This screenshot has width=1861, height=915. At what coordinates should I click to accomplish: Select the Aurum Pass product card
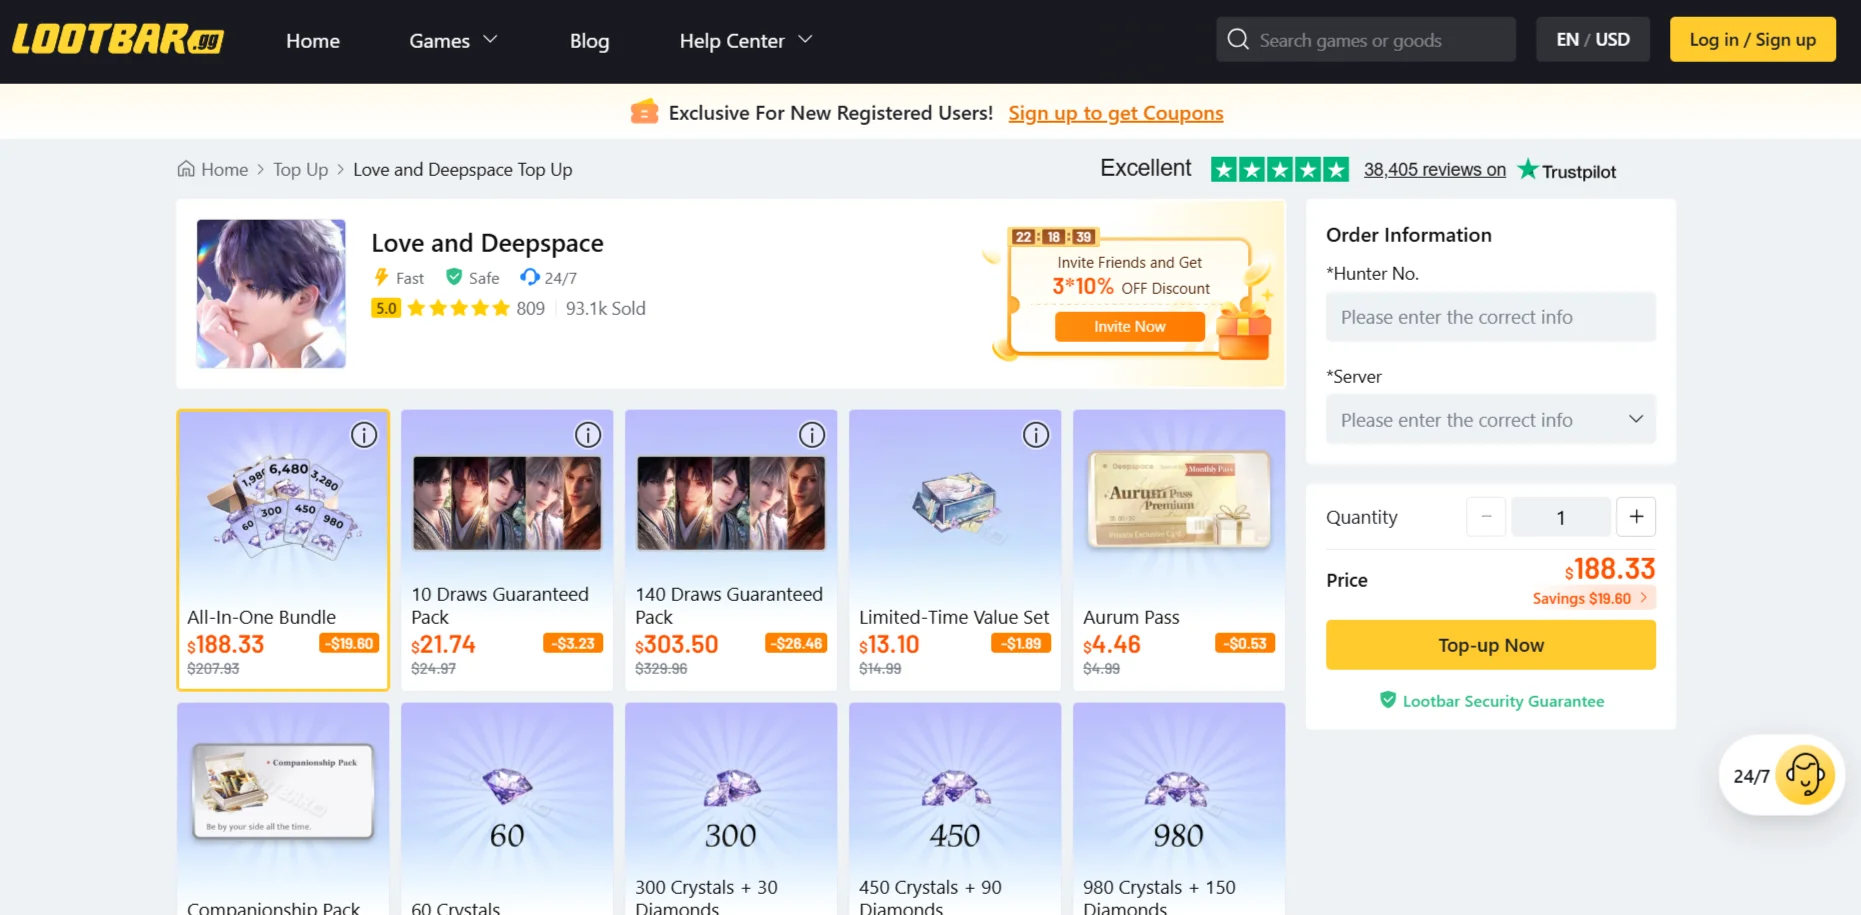pos(1178,549)
